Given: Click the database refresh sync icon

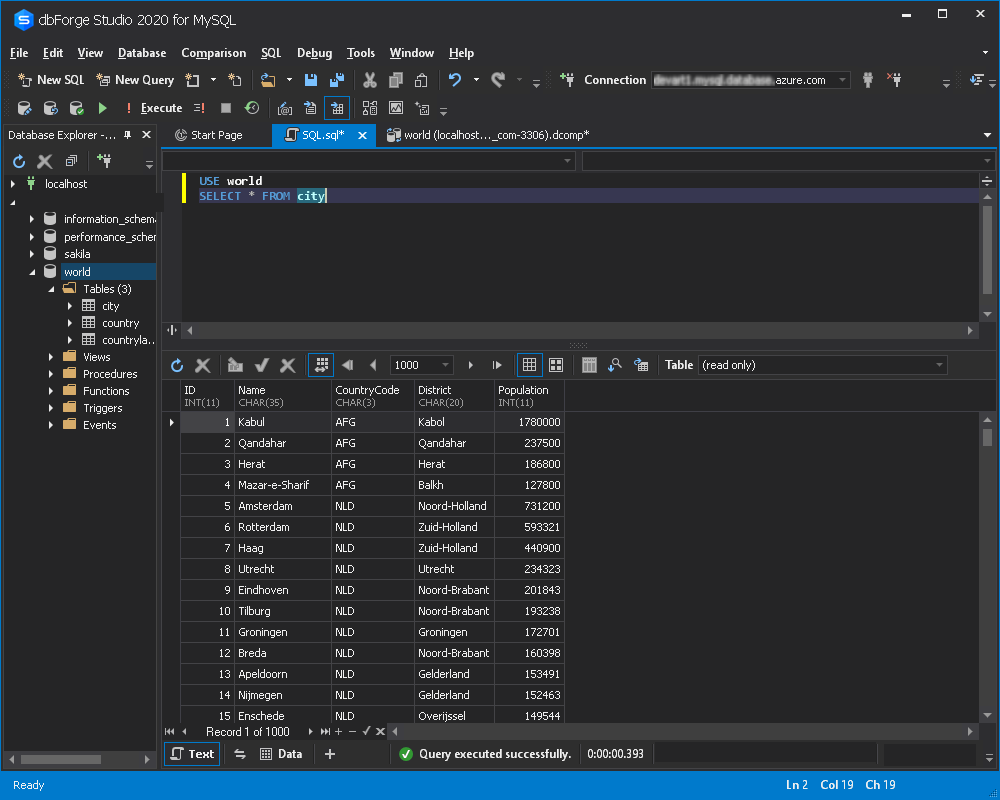Looking at the screenshot, I should pyautogui.click(x=50, y=108).
